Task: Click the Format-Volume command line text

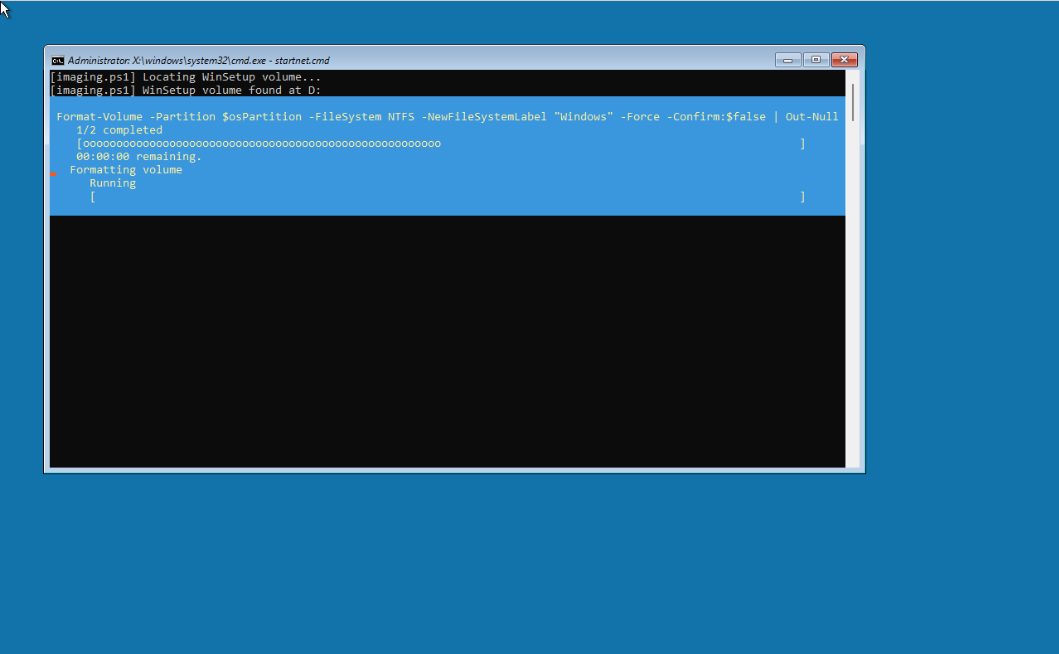Action: point(447,117)
